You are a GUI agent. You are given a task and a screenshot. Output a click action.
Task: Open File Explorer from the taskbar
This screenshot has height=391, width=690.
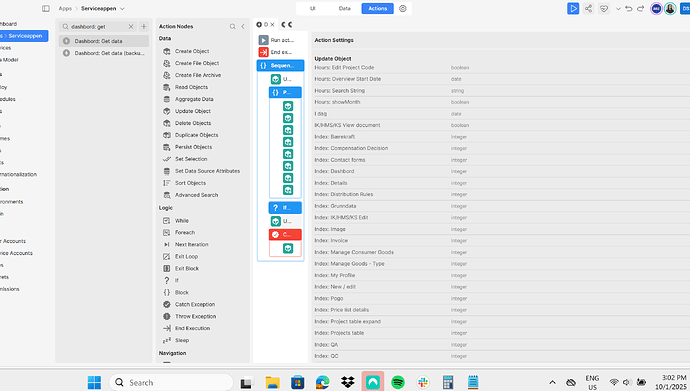click(x=272, y=382)
